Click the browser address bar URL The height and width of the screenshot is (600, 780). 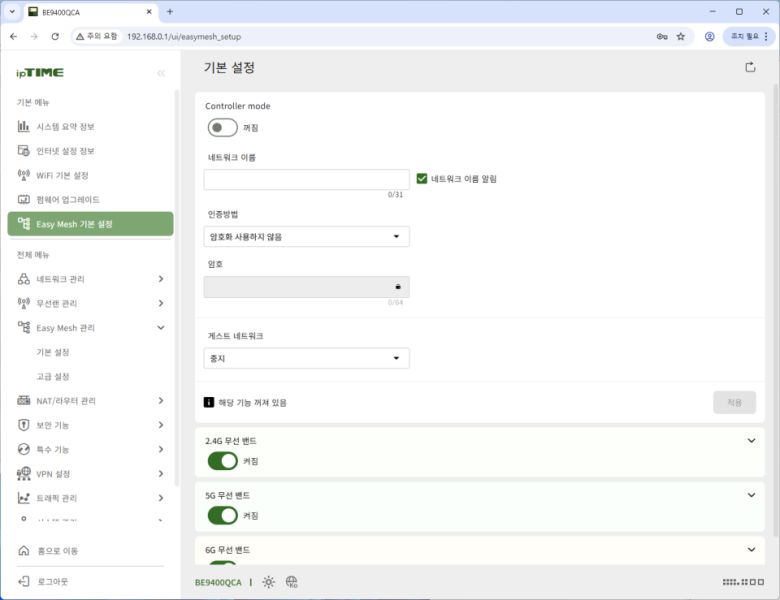click(x=184, y=36)
